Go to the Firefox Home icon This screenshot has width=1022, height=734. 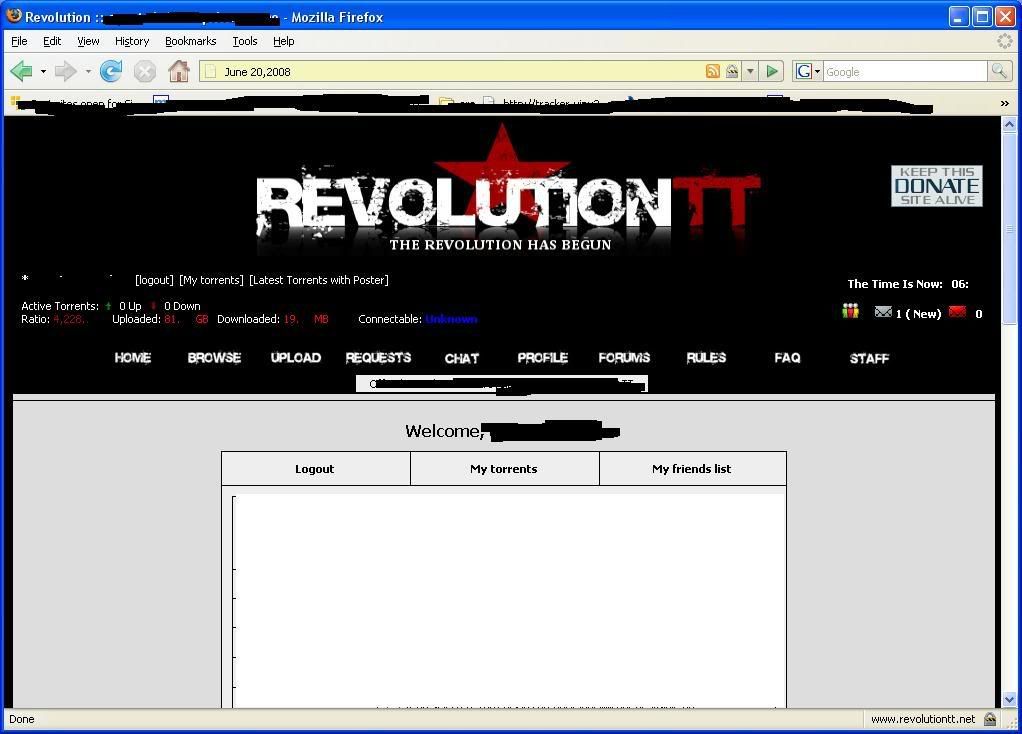(x=179, y=71)
